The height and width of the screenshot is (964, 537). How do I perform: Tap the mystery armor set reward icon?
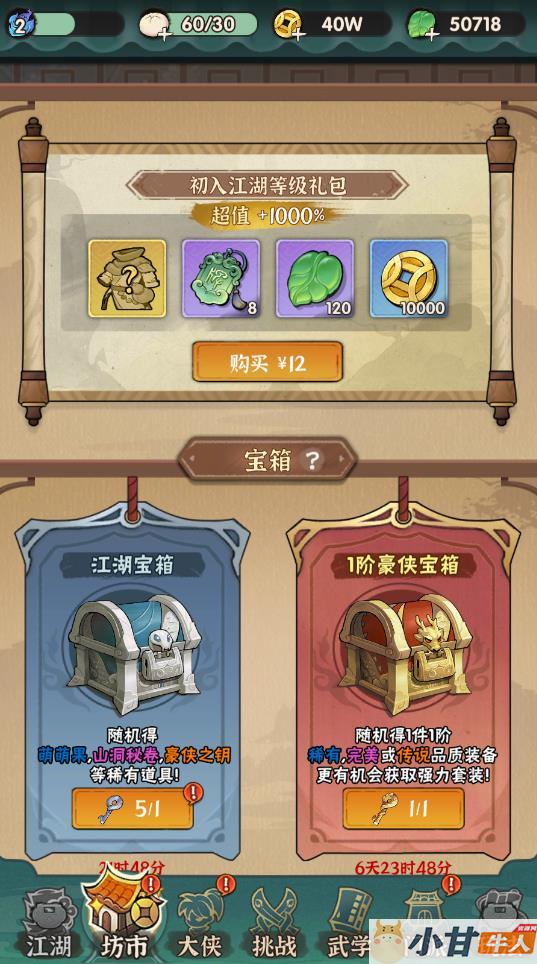pos(127,279)
